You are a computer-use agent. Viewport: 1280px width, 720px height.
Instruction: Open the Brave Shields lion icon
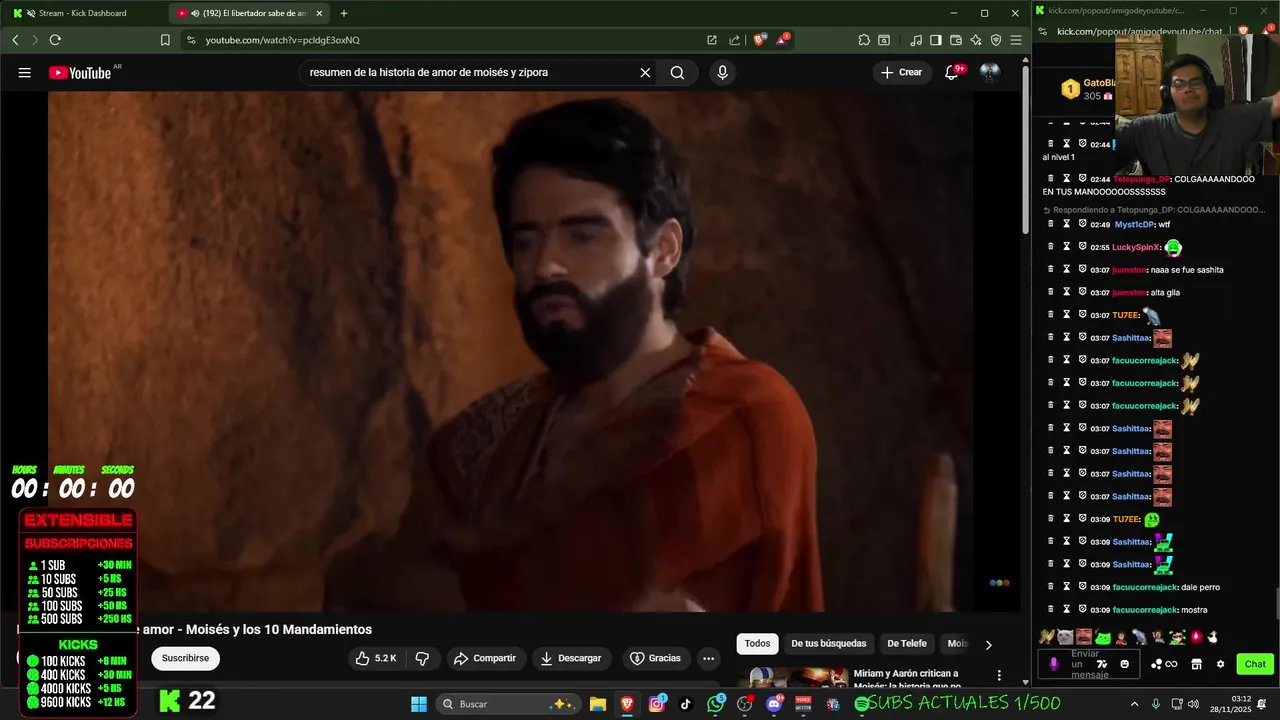(760, 40)
